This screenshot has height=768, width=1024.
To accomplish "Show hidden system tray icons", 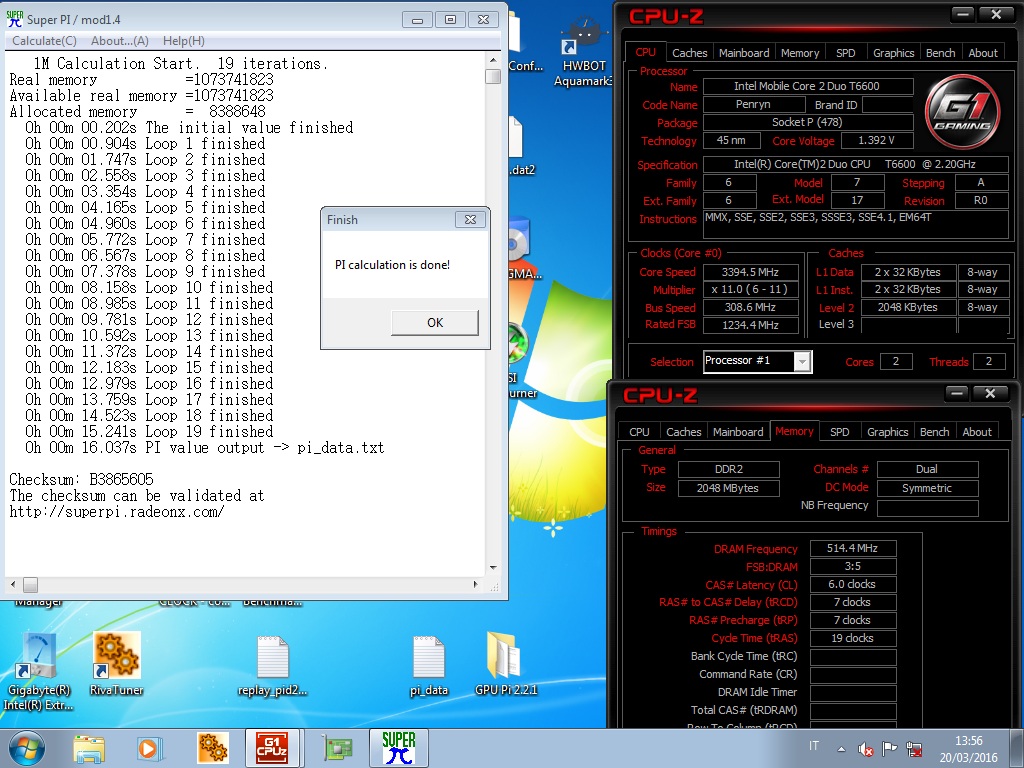I will coord(841,750).
